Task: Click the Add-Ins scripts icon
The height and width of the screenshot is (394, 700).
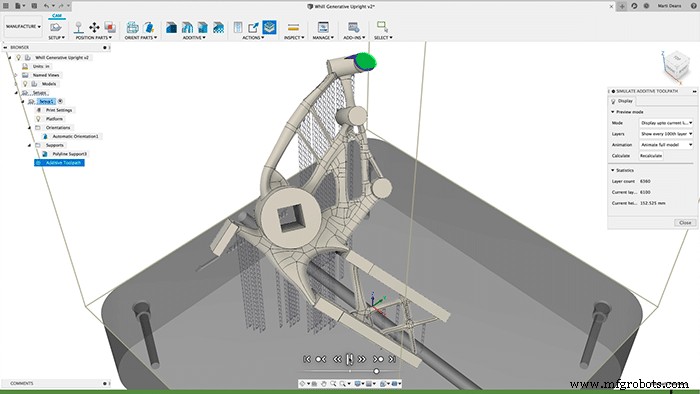Action: (x=354, y=27)
